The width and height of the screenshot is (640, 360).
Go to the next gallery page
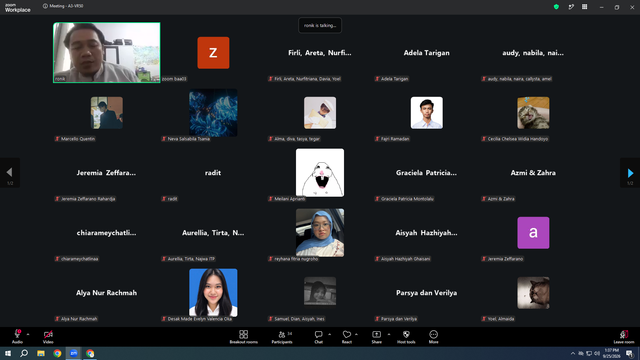coord(630,173)
